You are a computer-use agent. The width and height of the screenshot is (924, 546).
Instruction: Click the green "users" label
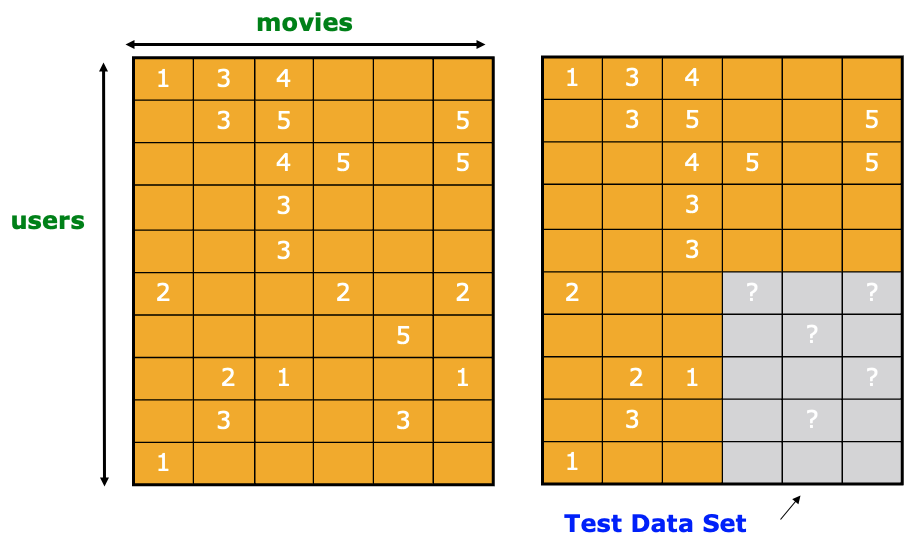[48, 221]
